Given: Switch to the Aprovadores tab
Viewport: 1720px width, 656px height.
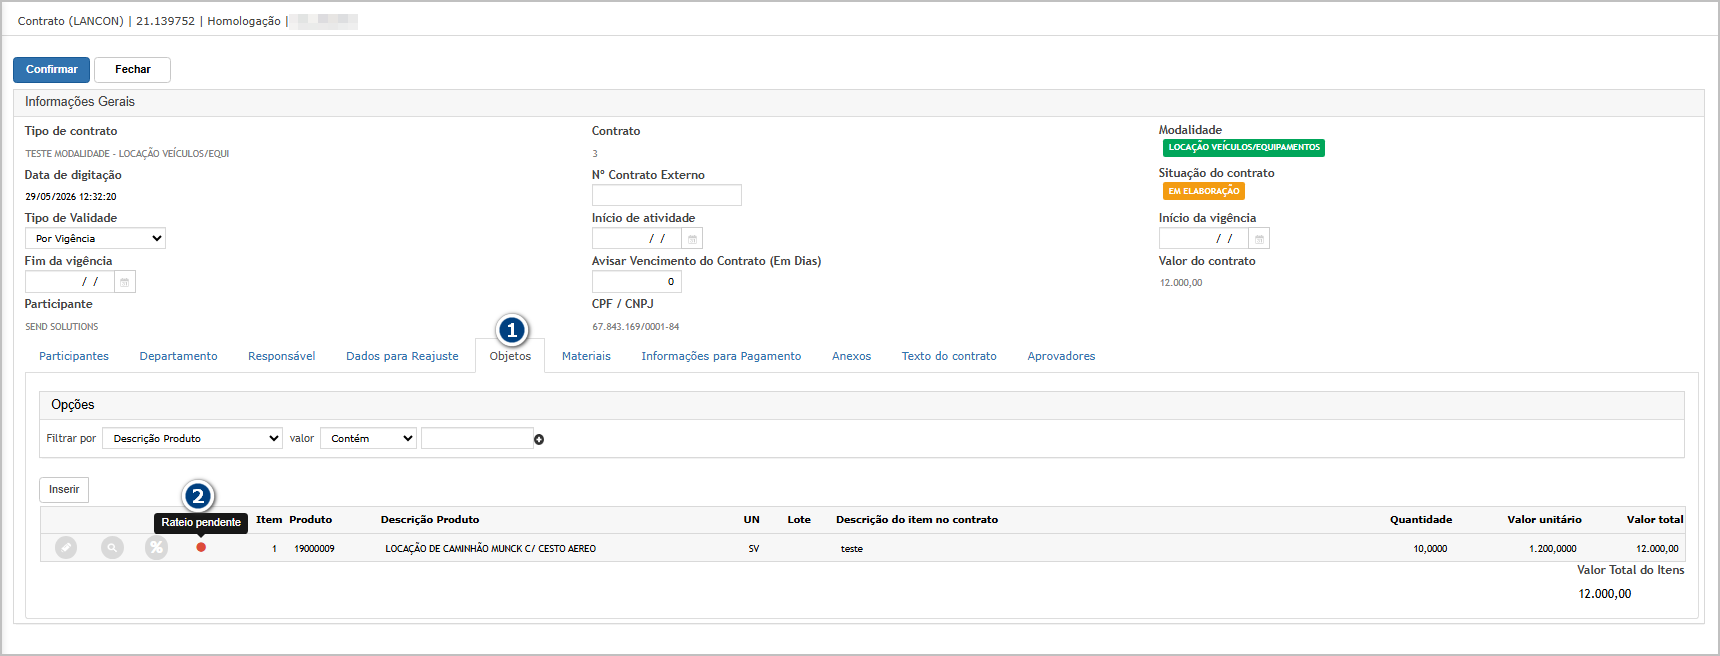Looking at the screenshot, I should tap(1061, 356).
